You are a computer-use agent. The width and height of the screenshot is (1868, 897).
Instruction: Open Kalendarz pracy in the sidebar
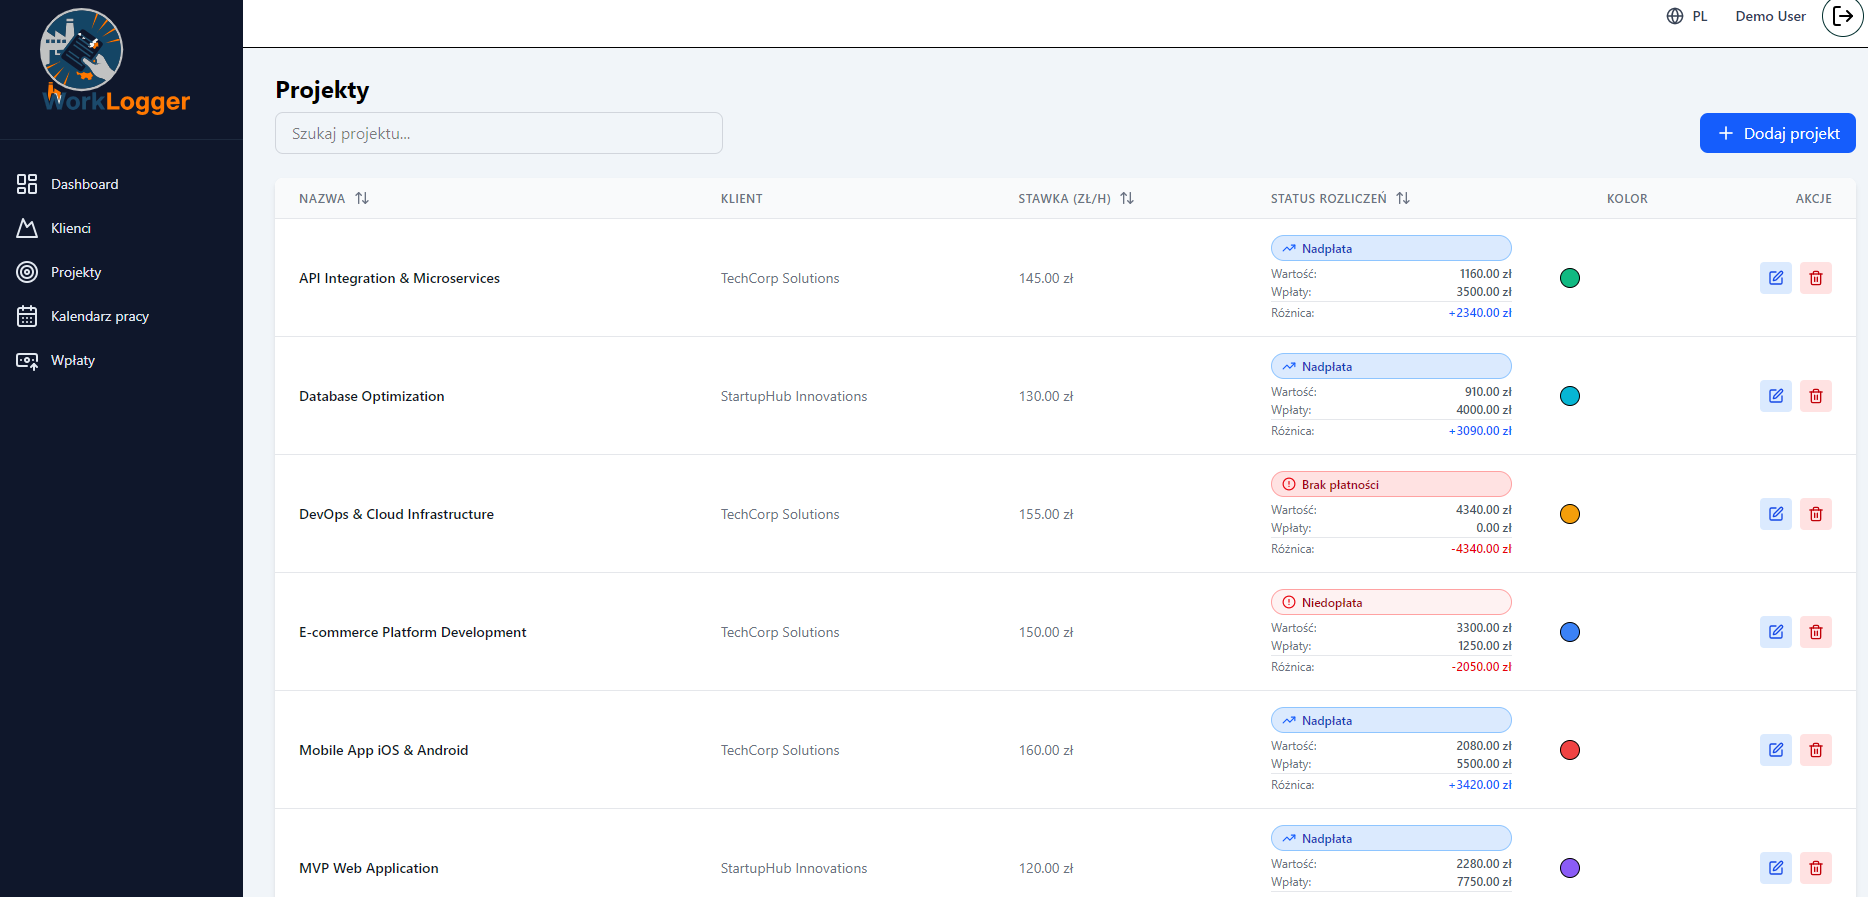[99, 316]
